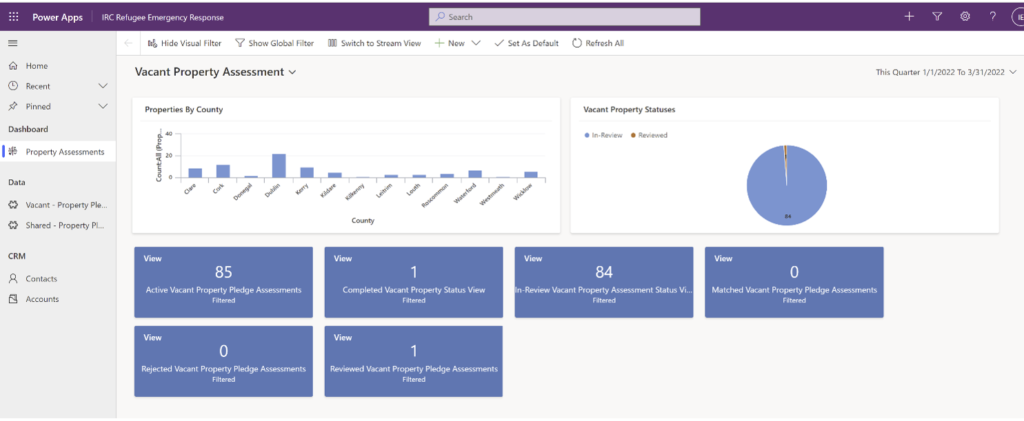Open the advanced filter funnel icon
This screenshot has height=421, width=1024.
point(937,17)
